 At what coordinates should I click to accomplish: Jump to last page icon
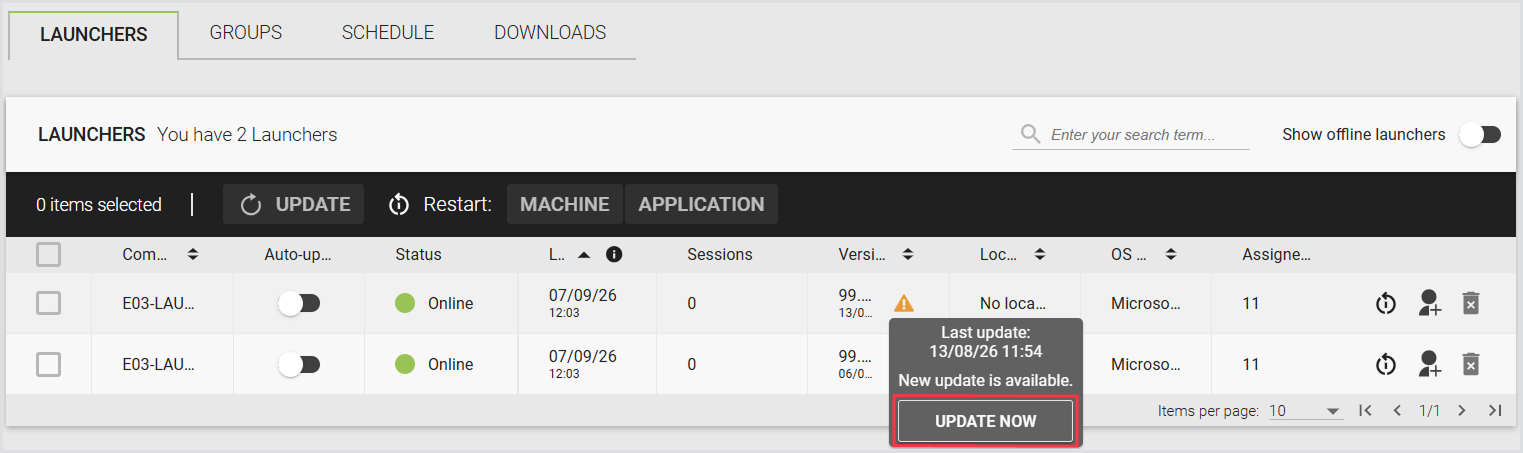[1495, 410]
